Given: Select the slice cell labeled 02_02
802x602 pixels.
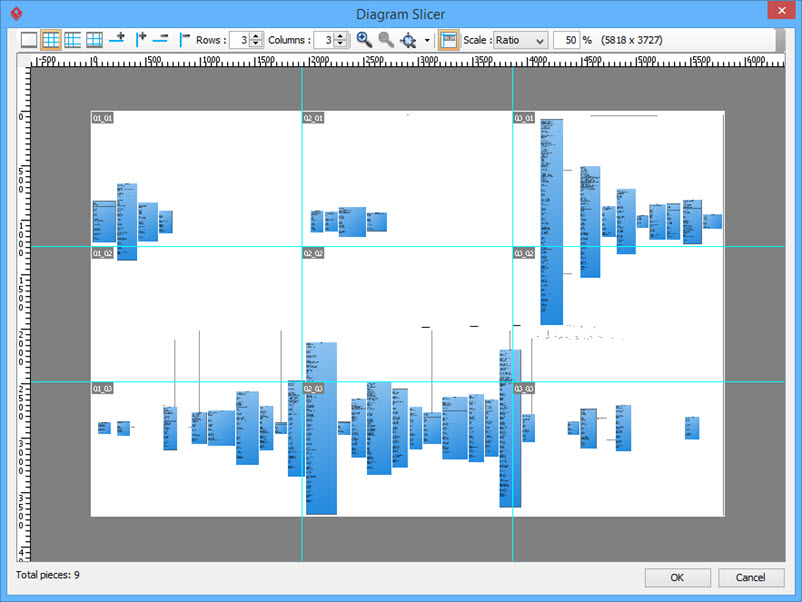Looking at the screenshot, I should 314,254.
